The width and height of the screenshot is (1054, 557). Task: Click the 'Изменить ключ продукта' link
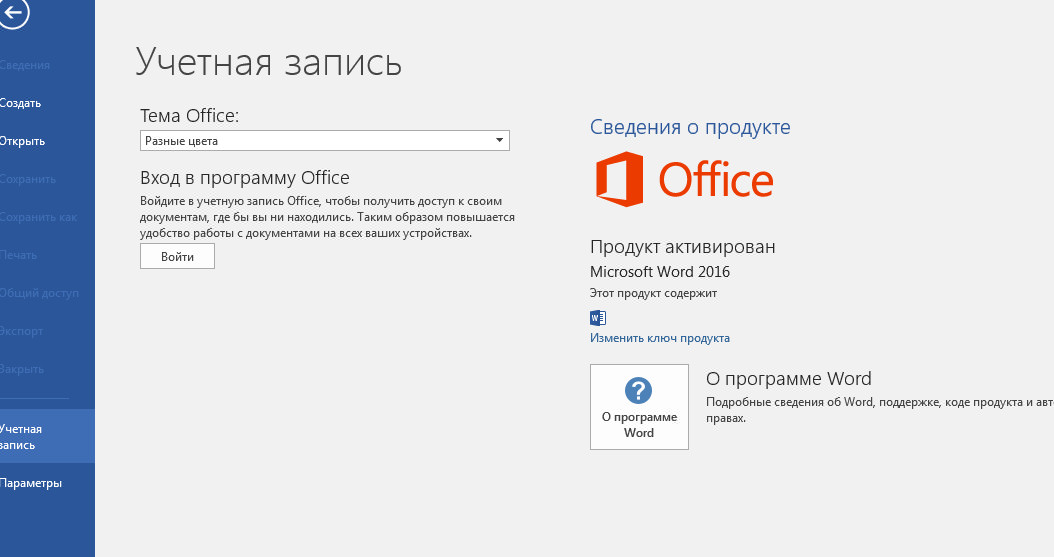point(659,338)
